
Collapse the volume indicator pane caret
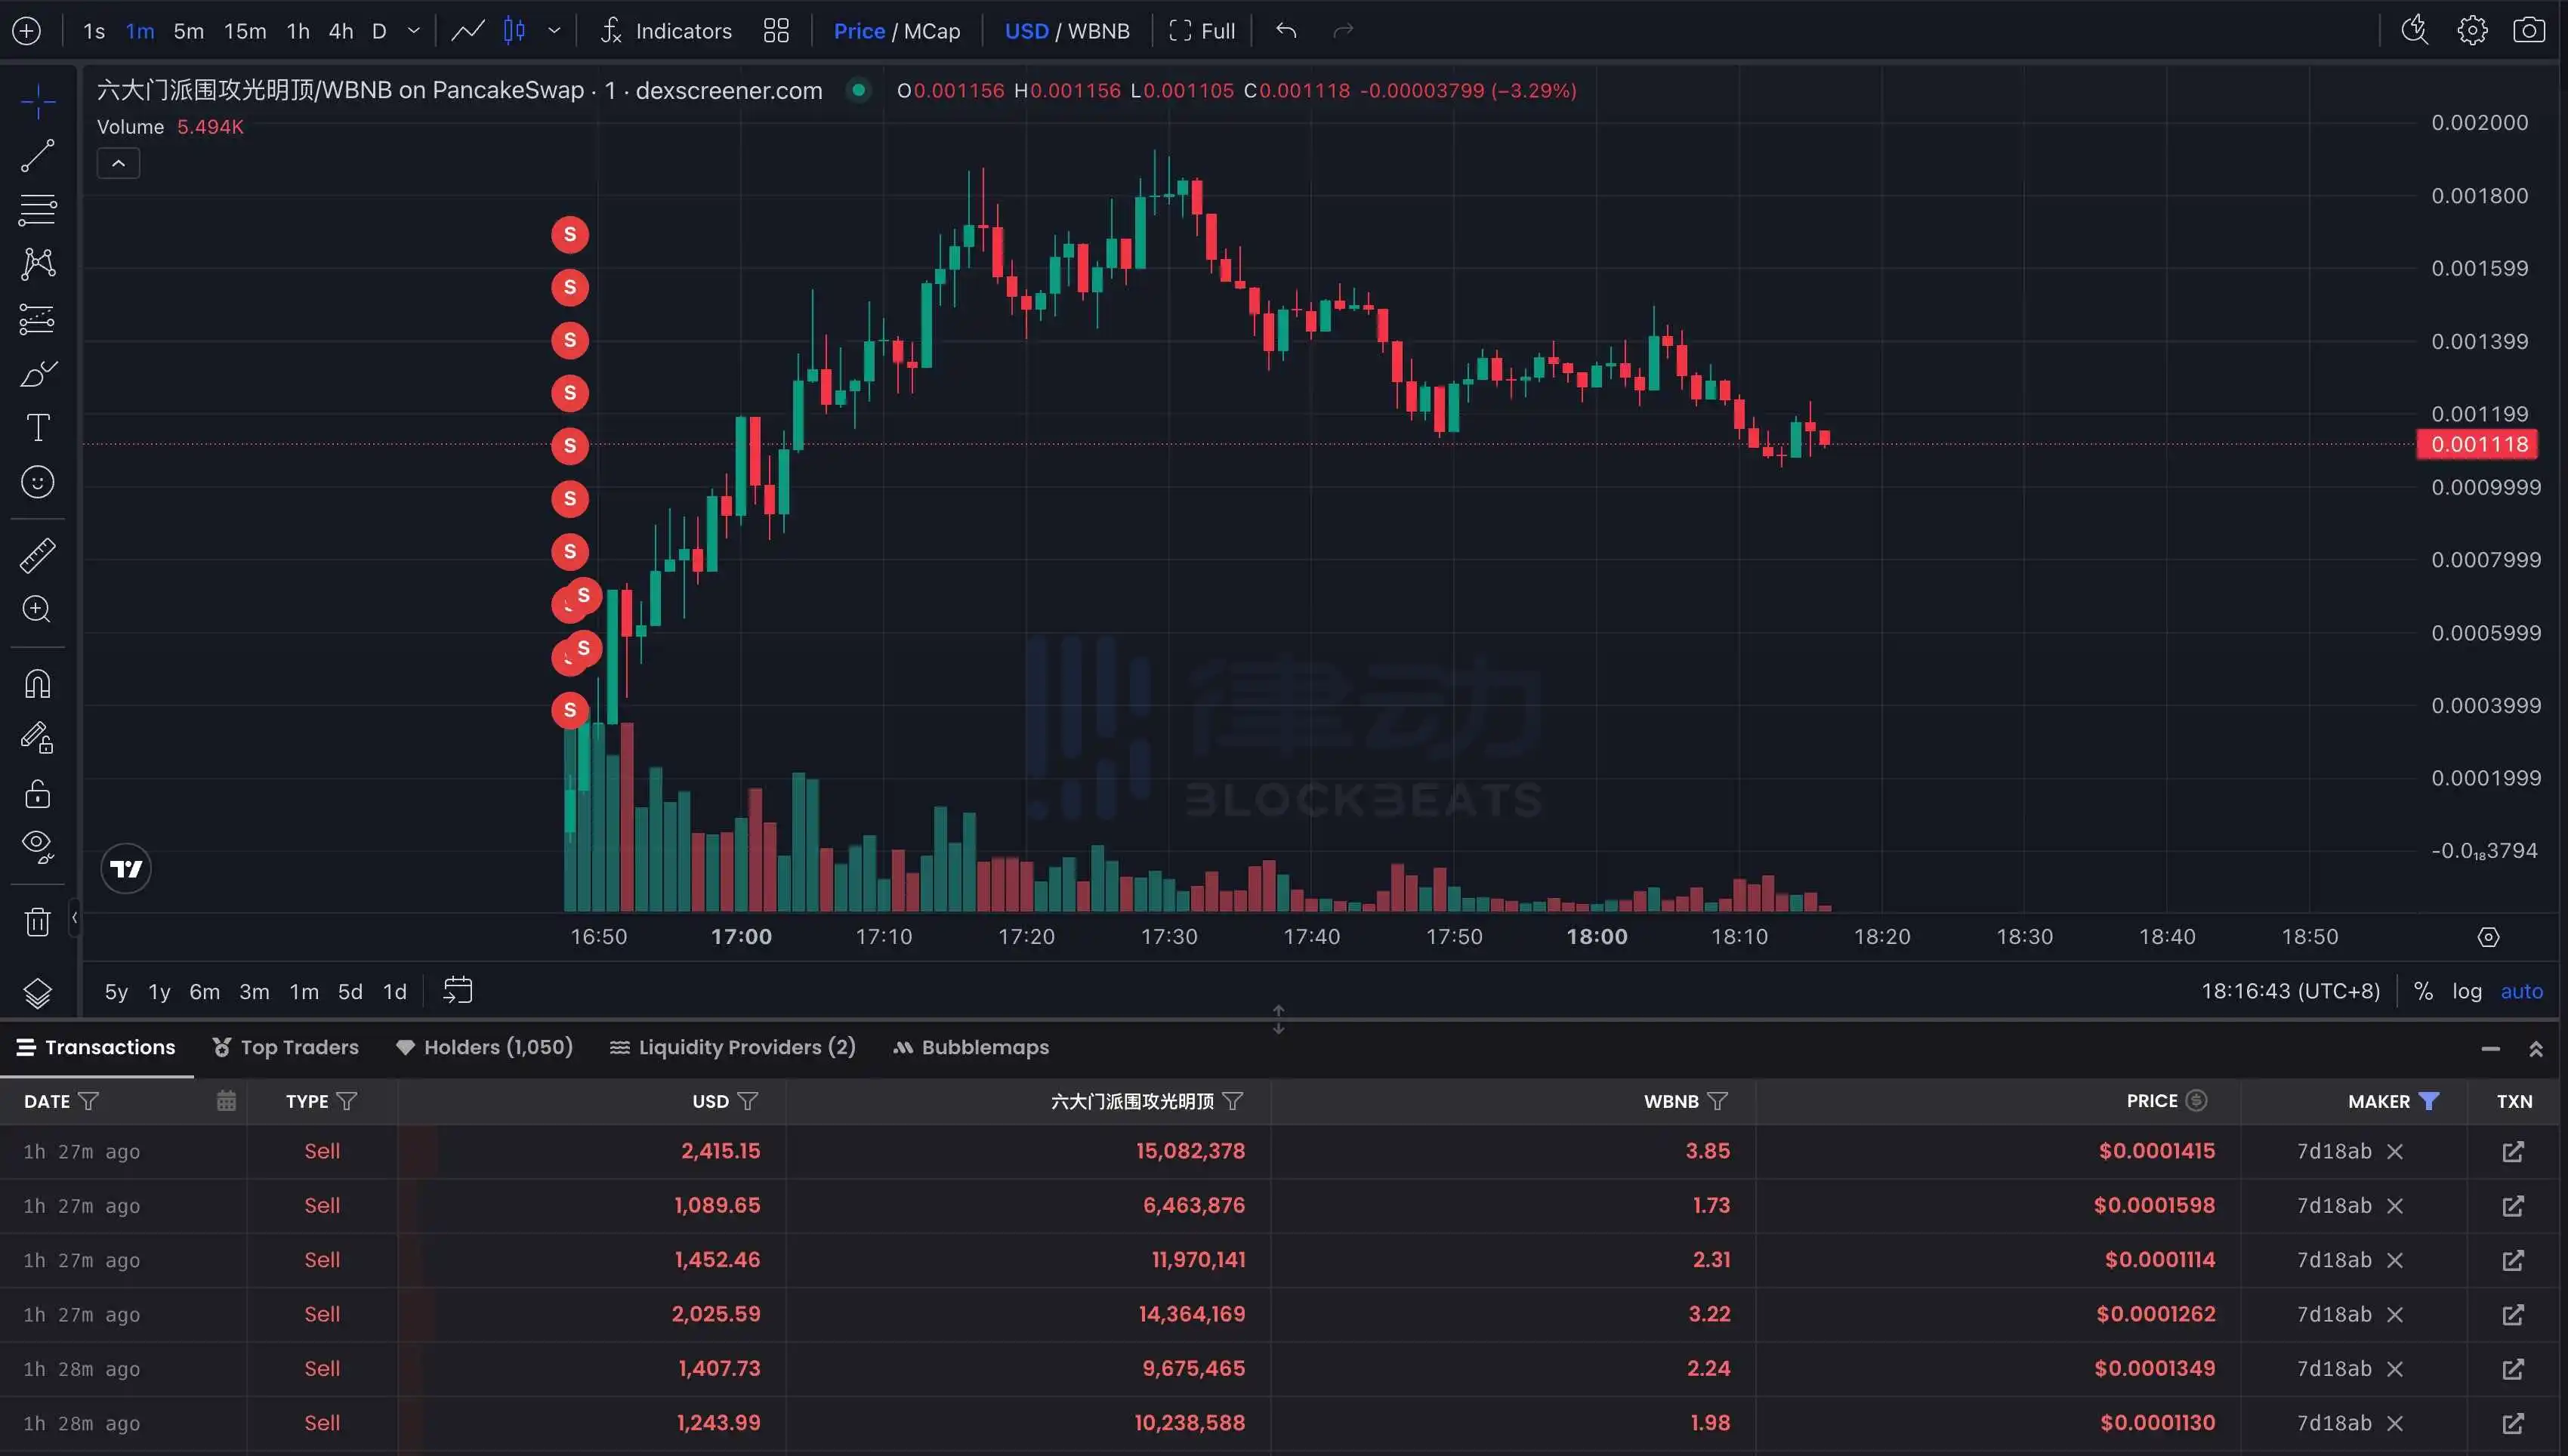click(118, 162)
